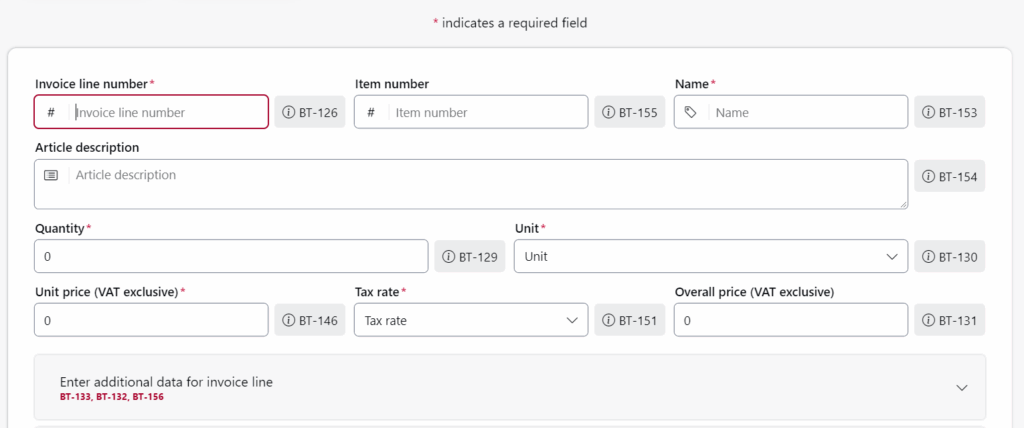Click the text lines icon in Article description

(51, 175)
